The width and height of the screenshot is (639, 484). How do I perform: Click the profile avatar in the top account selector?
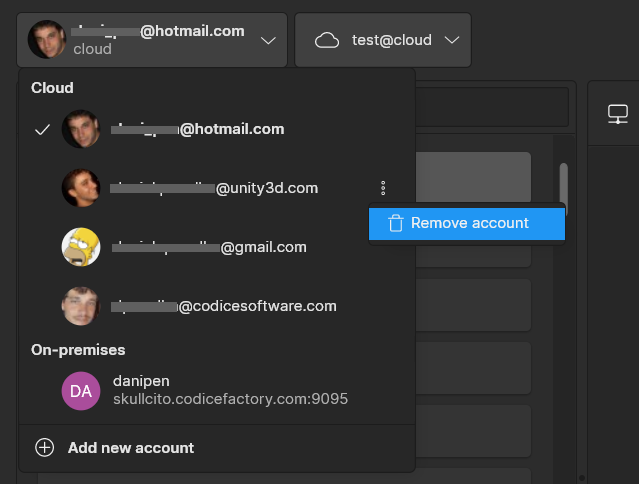(x=46, y=40)
